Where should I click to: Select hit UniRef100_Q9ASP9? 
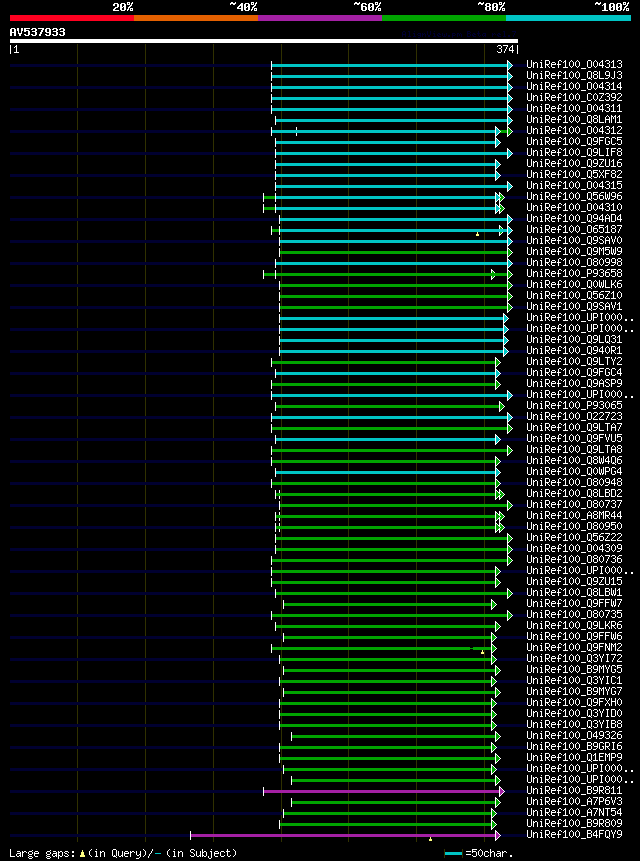(574, 383)
